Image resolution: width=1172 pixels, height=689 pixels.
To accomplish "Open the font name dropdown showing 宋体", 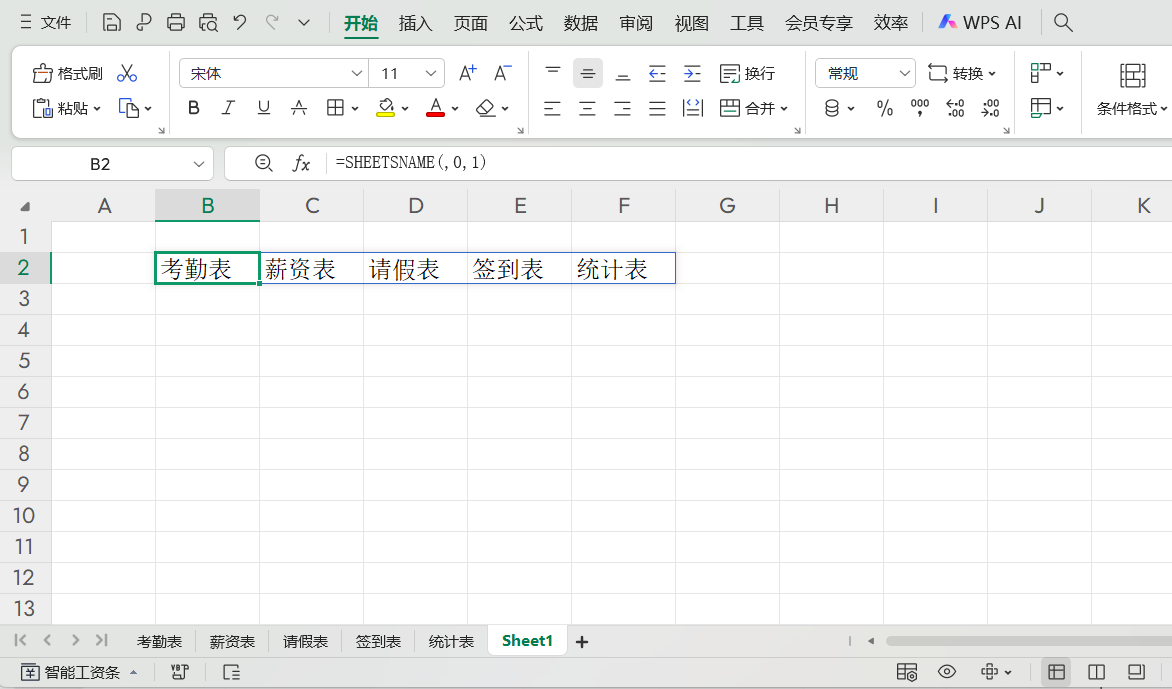I will [x=357, y=72].
